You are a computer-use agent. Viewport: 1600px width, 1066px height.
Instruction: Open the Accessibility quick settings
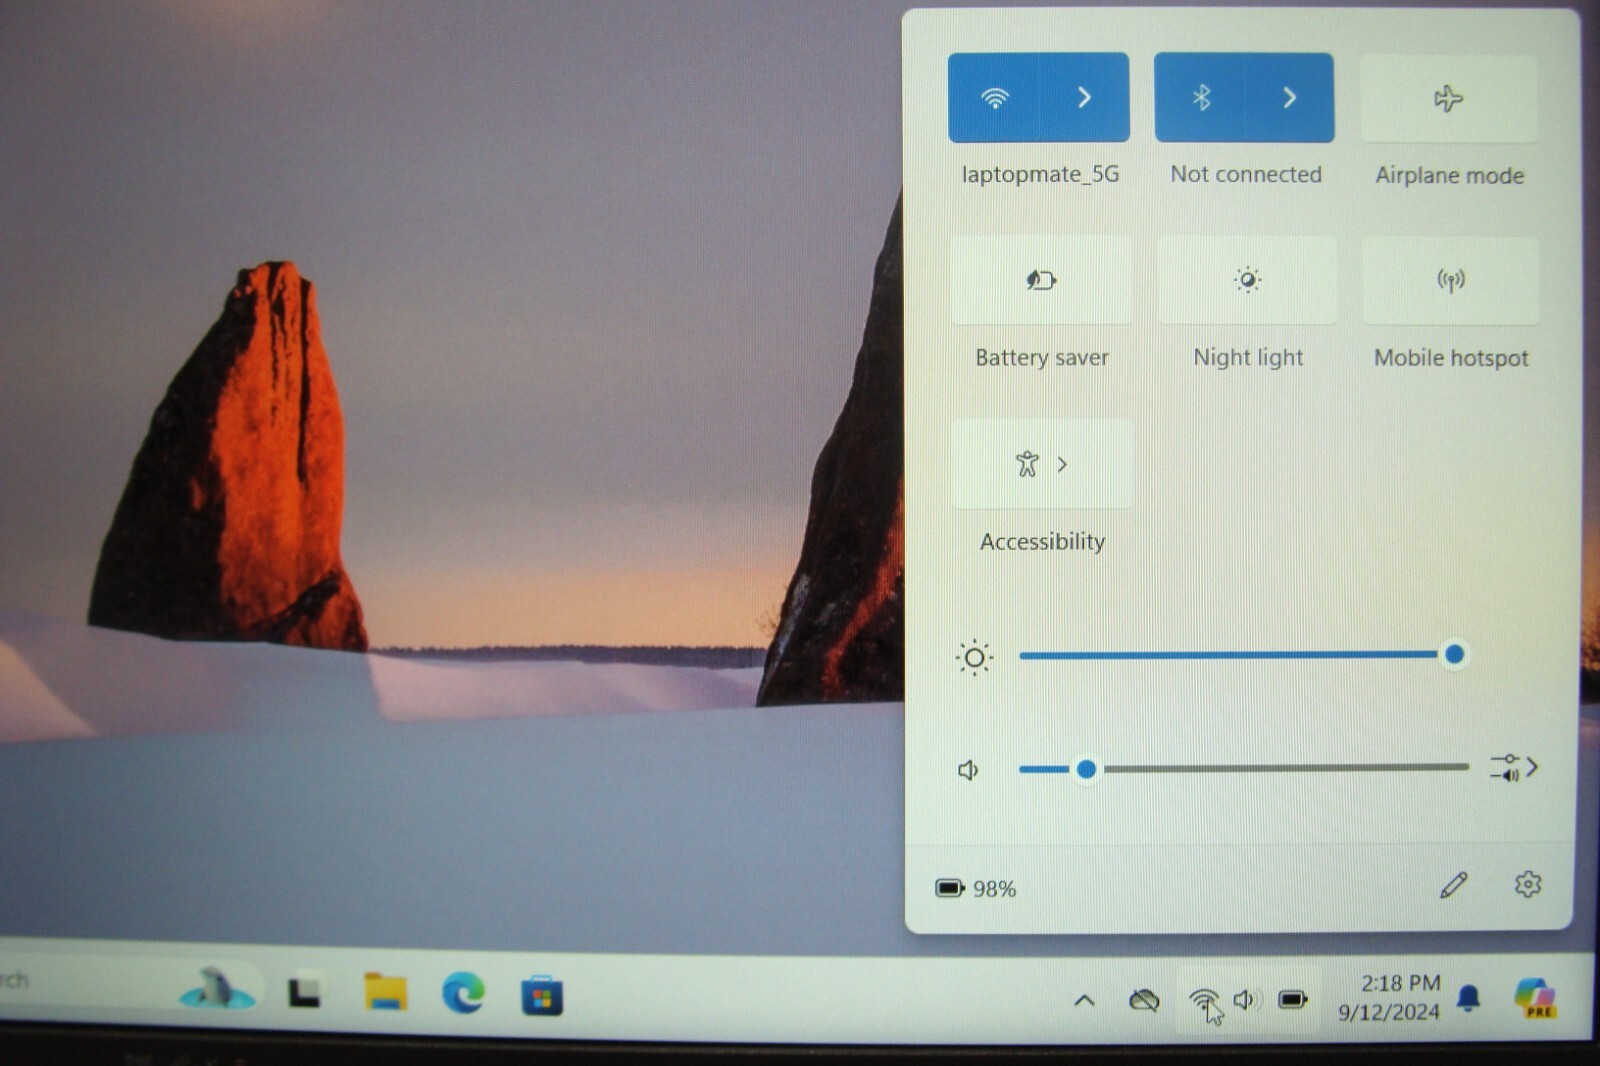(1042, 464)
